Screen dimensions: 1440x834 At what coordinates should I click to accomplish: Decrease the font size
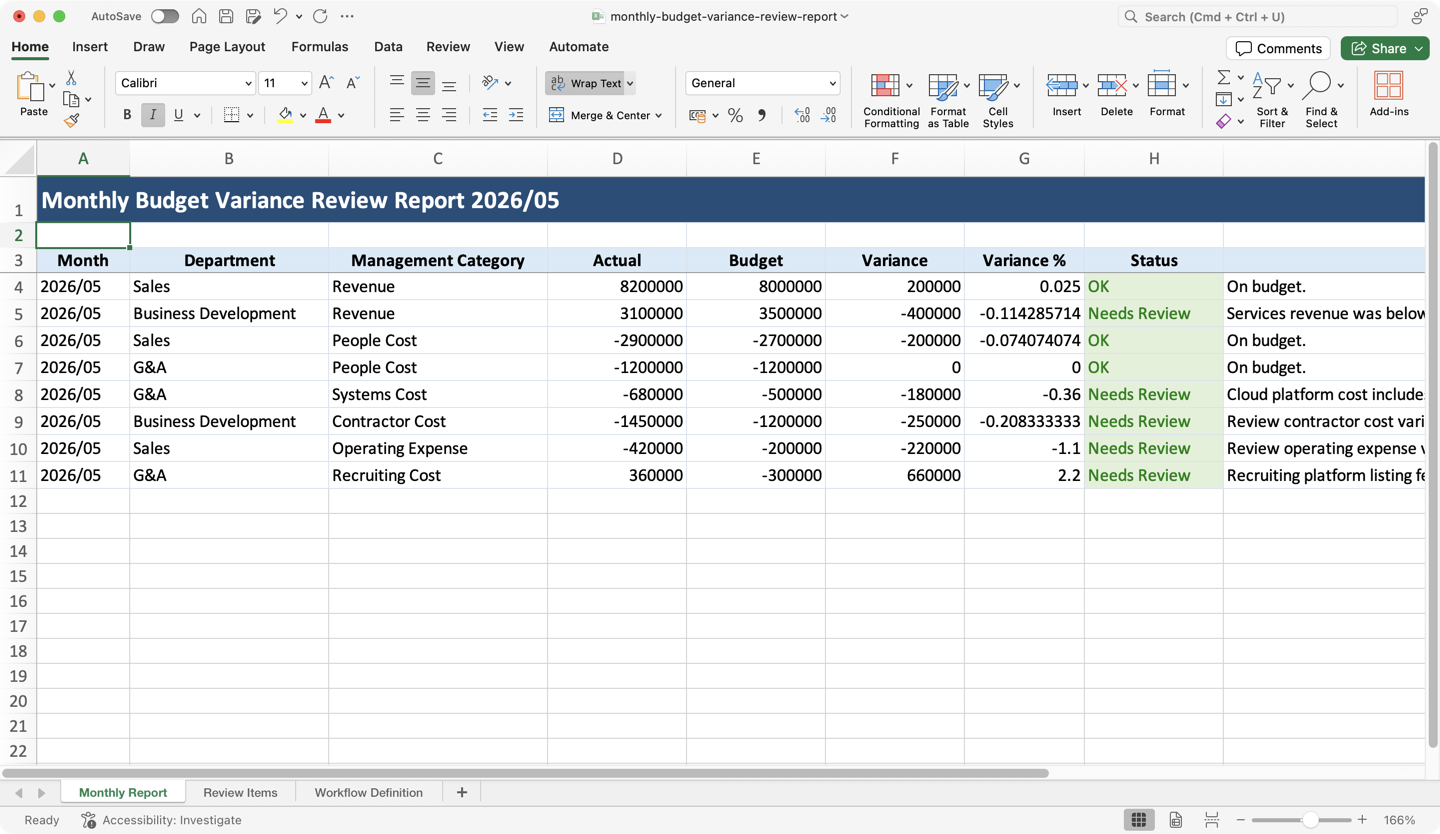tap(353, 83)
